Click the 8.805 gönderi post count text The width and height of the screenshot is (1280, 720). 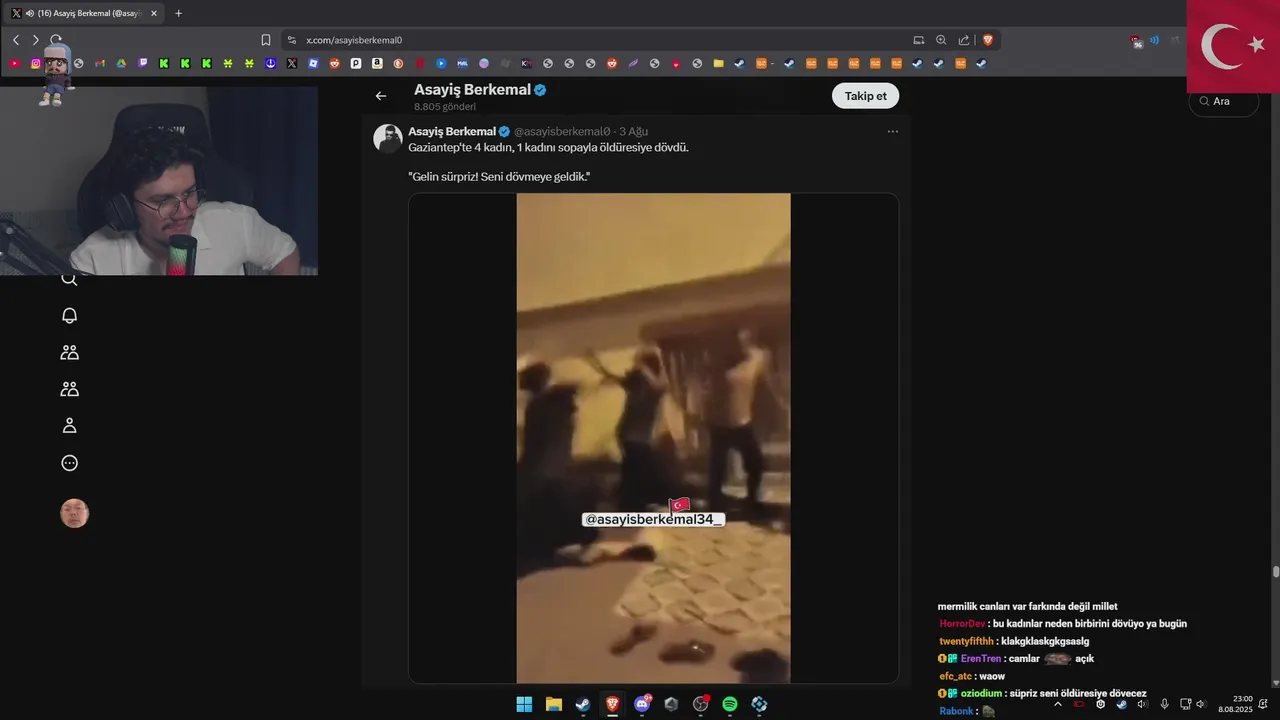(445, 106)
